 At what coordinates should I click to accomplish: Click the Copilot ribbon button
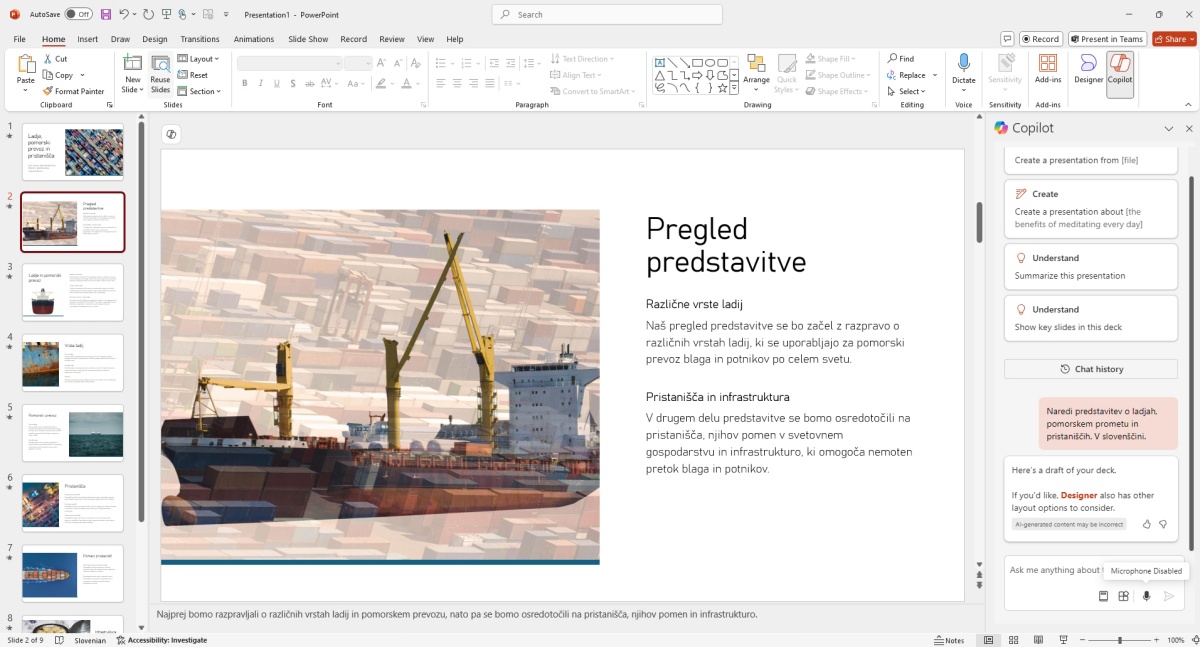click(1120, 74)
